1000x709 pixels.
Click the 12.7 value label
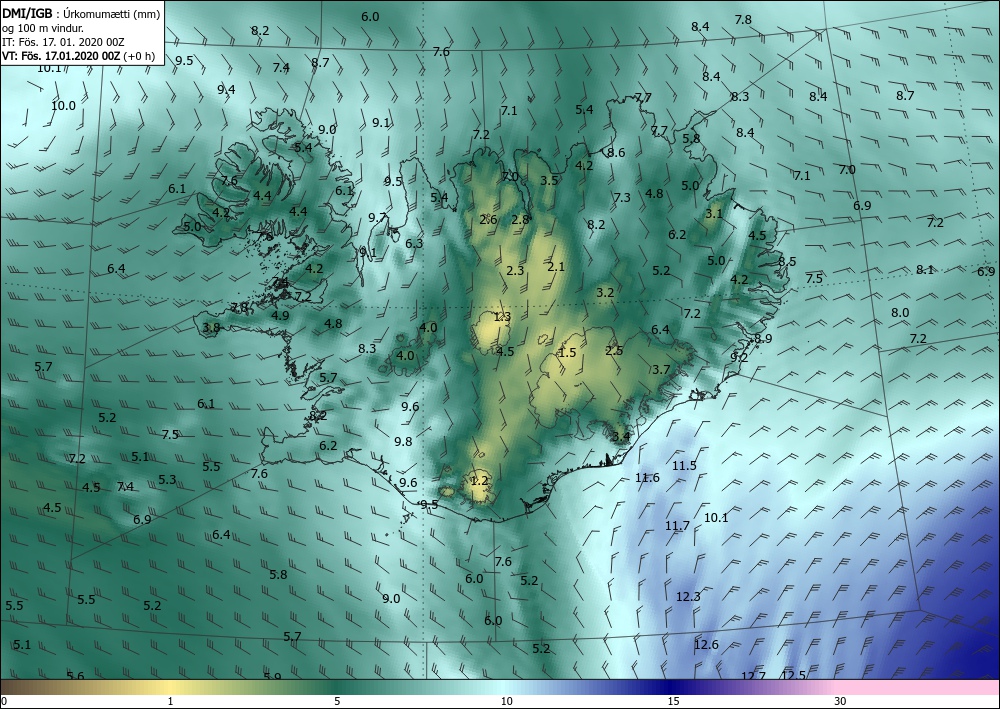coord(753,676)
